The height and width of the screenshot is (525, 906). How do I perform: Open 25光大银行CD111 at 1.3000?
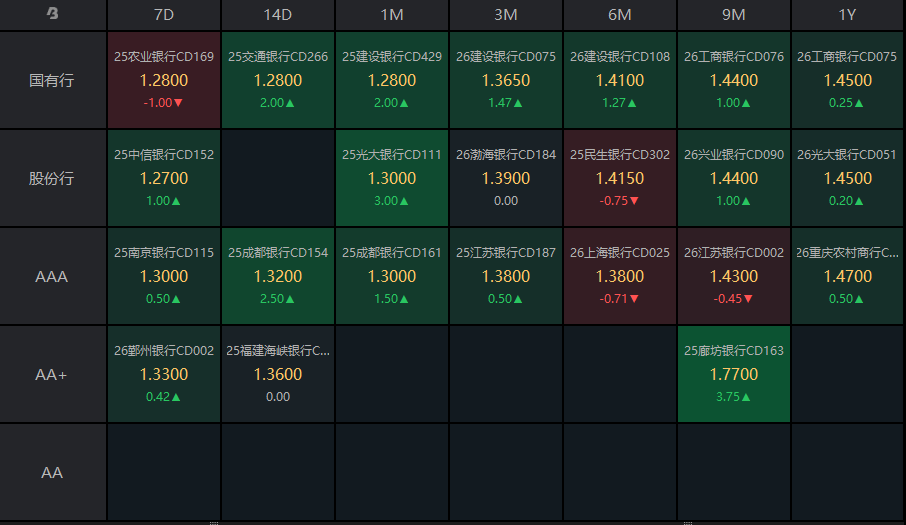click(392, 178)
